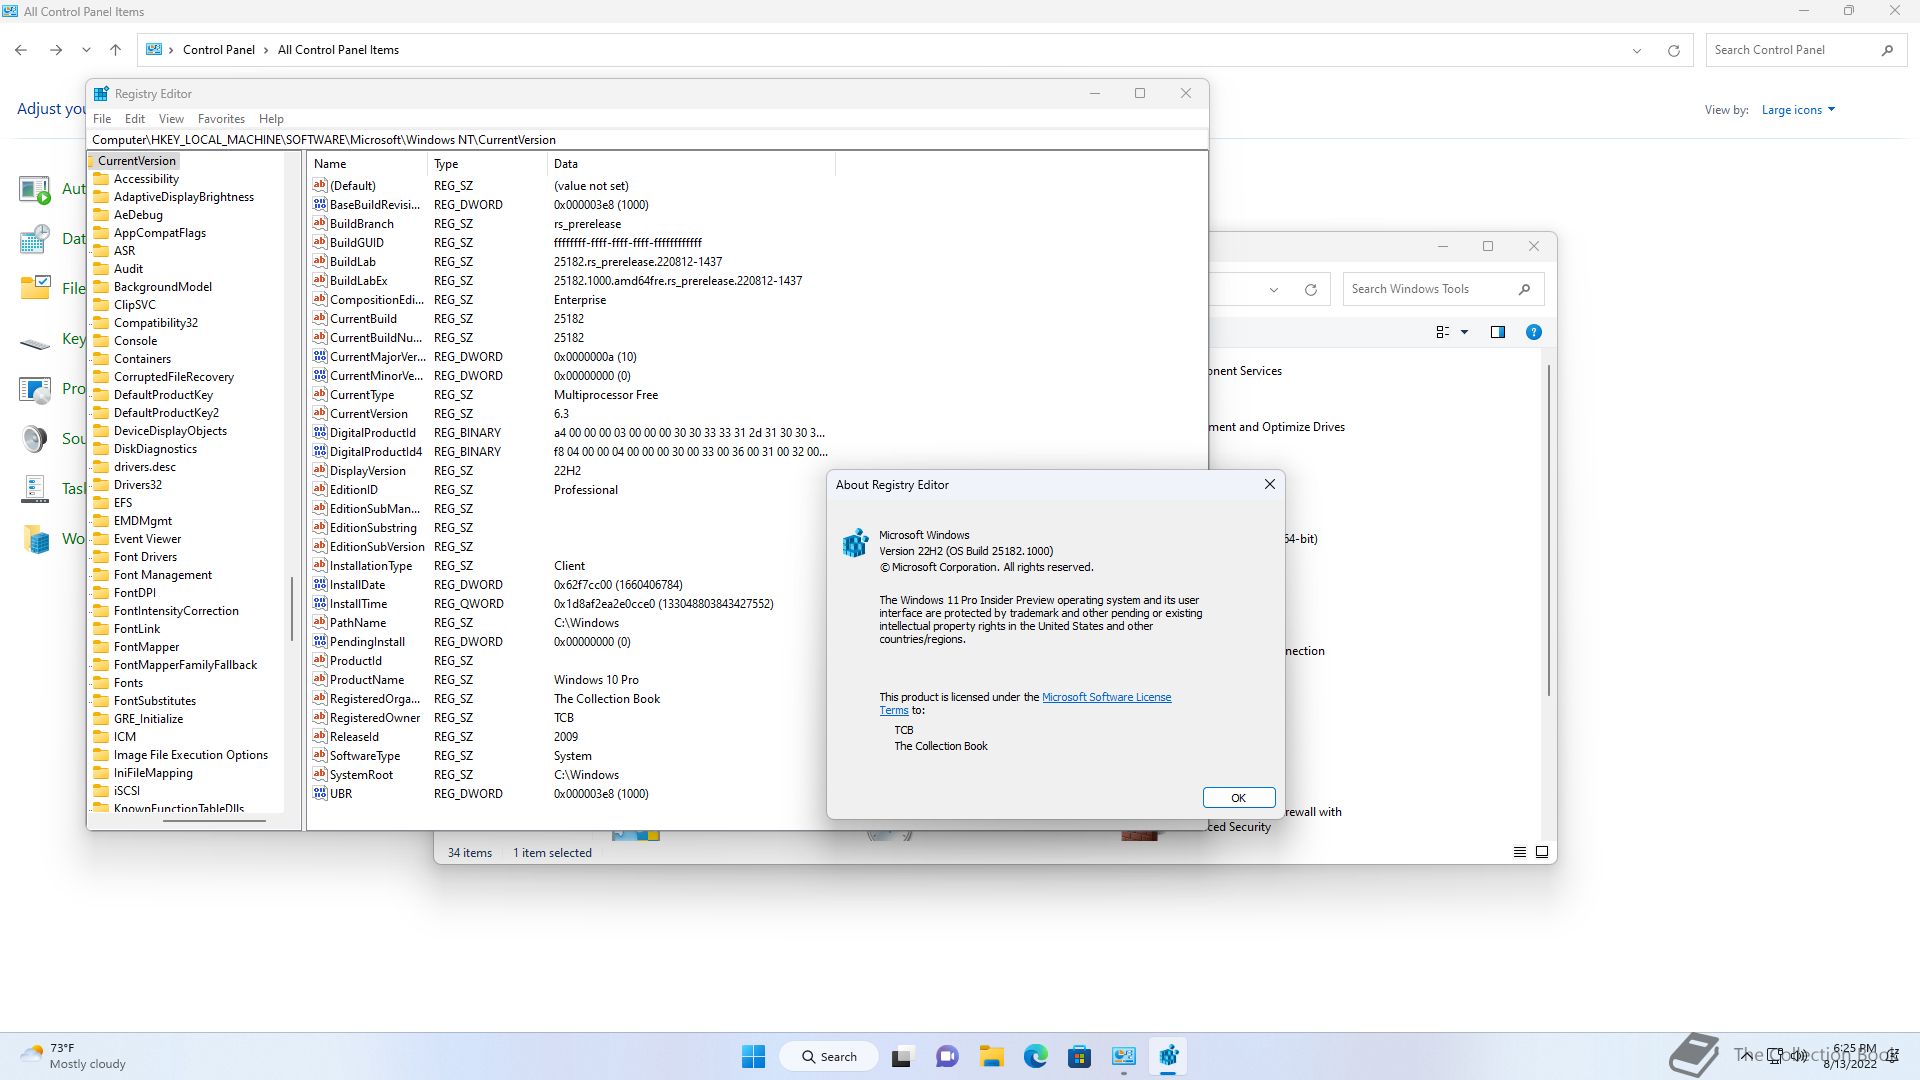
Task: Click the InstallTime value icon
Action: pos(320,603)
